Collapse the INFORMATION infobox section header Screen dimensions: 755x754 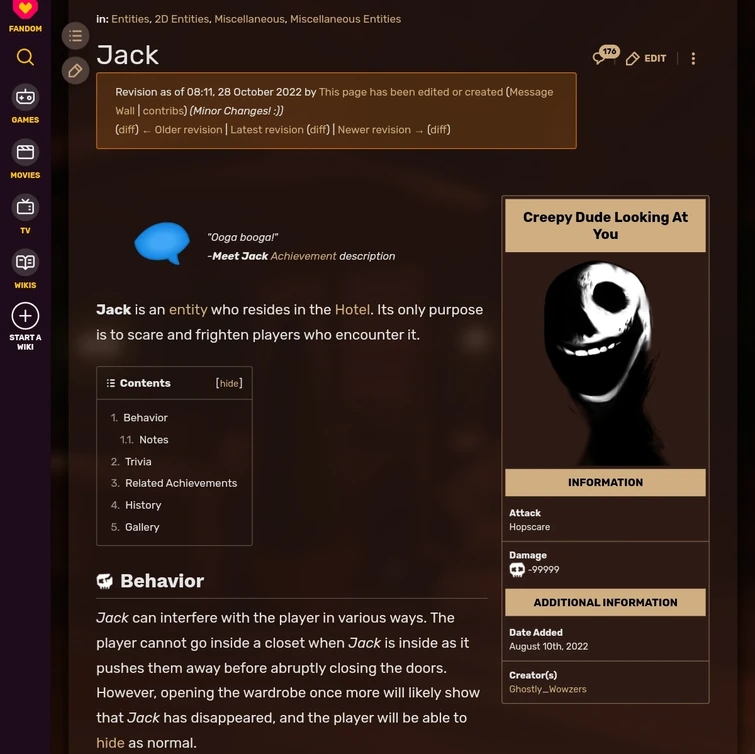coord(605,482)
